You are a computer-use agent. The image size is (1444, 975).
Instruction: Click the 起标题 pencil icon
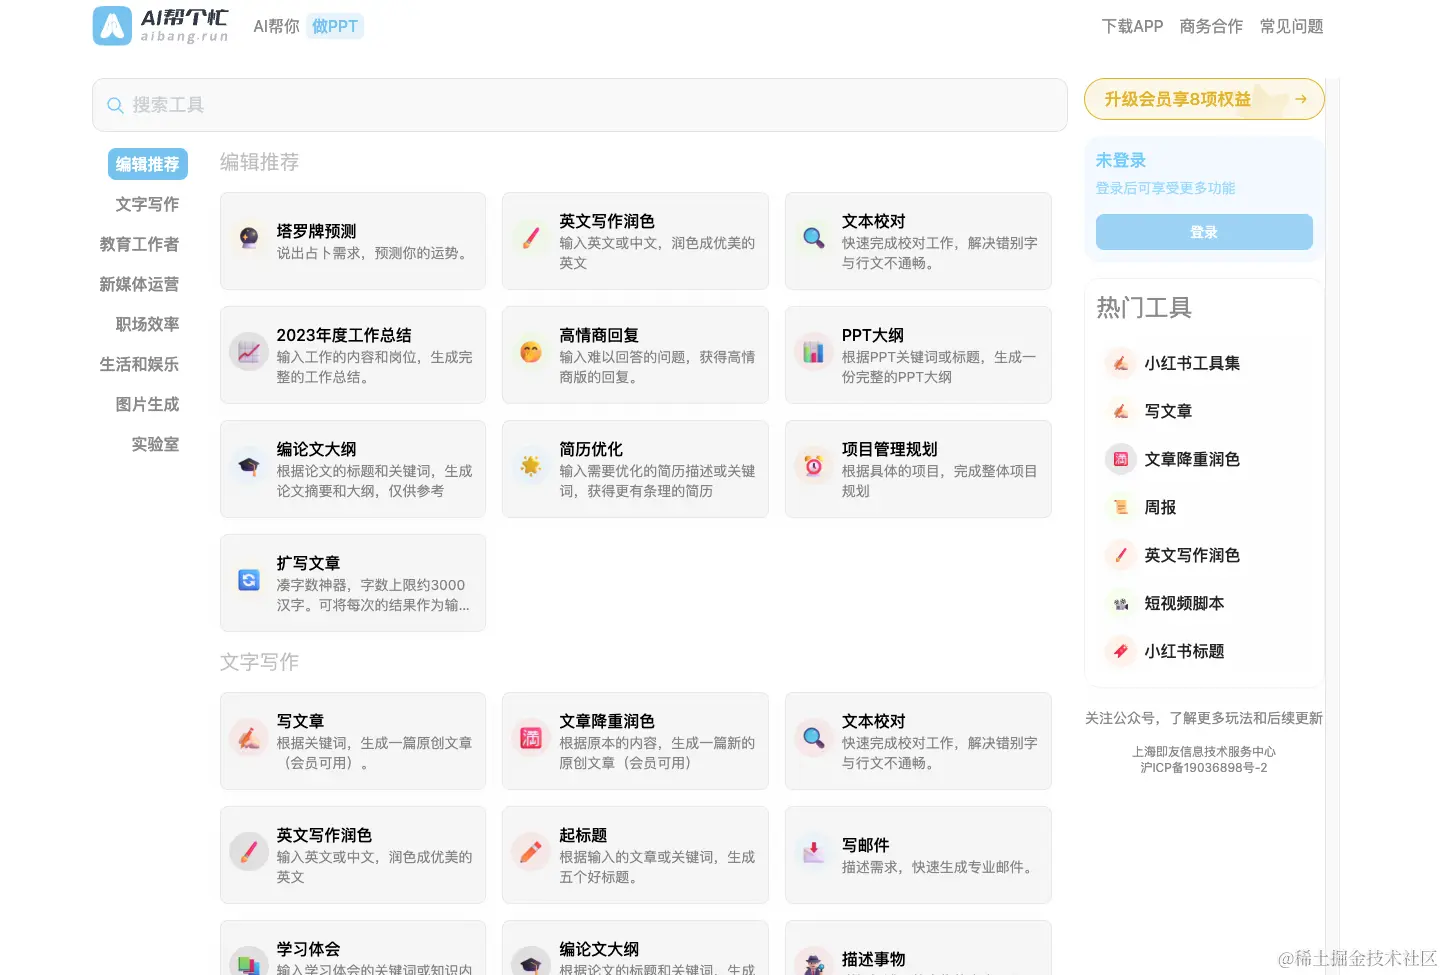[x=531, y=852]
